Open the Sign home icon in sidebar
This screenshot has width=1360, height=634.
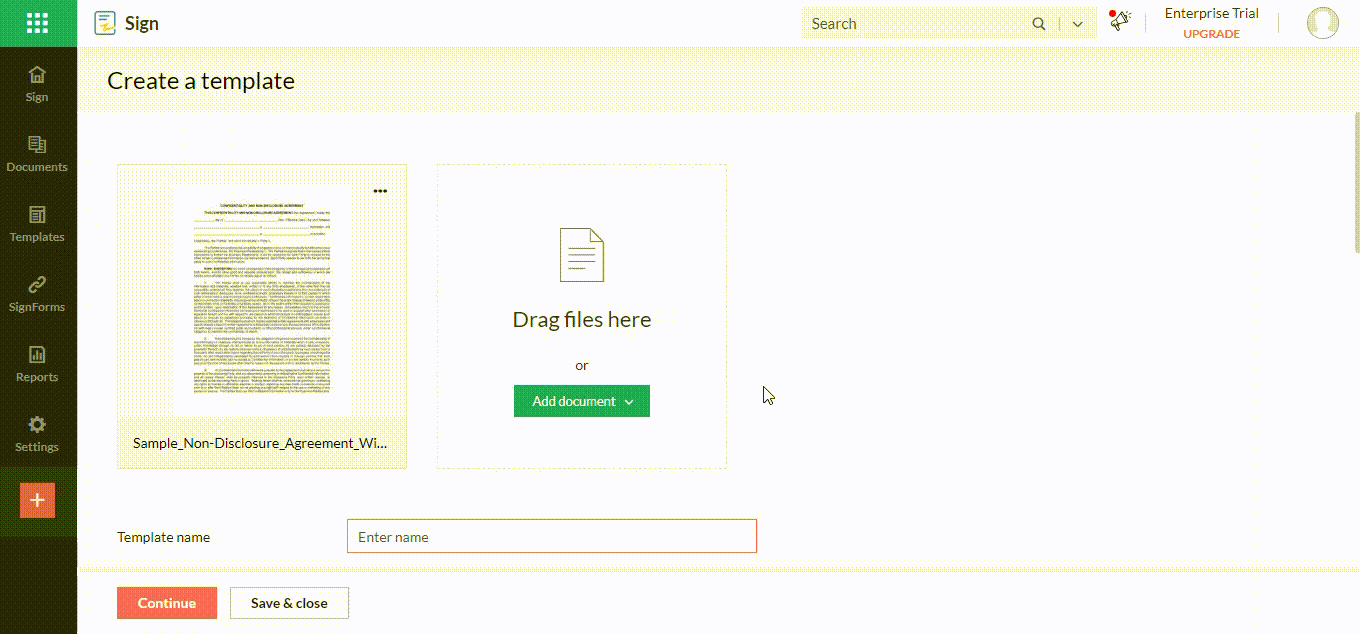[x=37, y=82]
